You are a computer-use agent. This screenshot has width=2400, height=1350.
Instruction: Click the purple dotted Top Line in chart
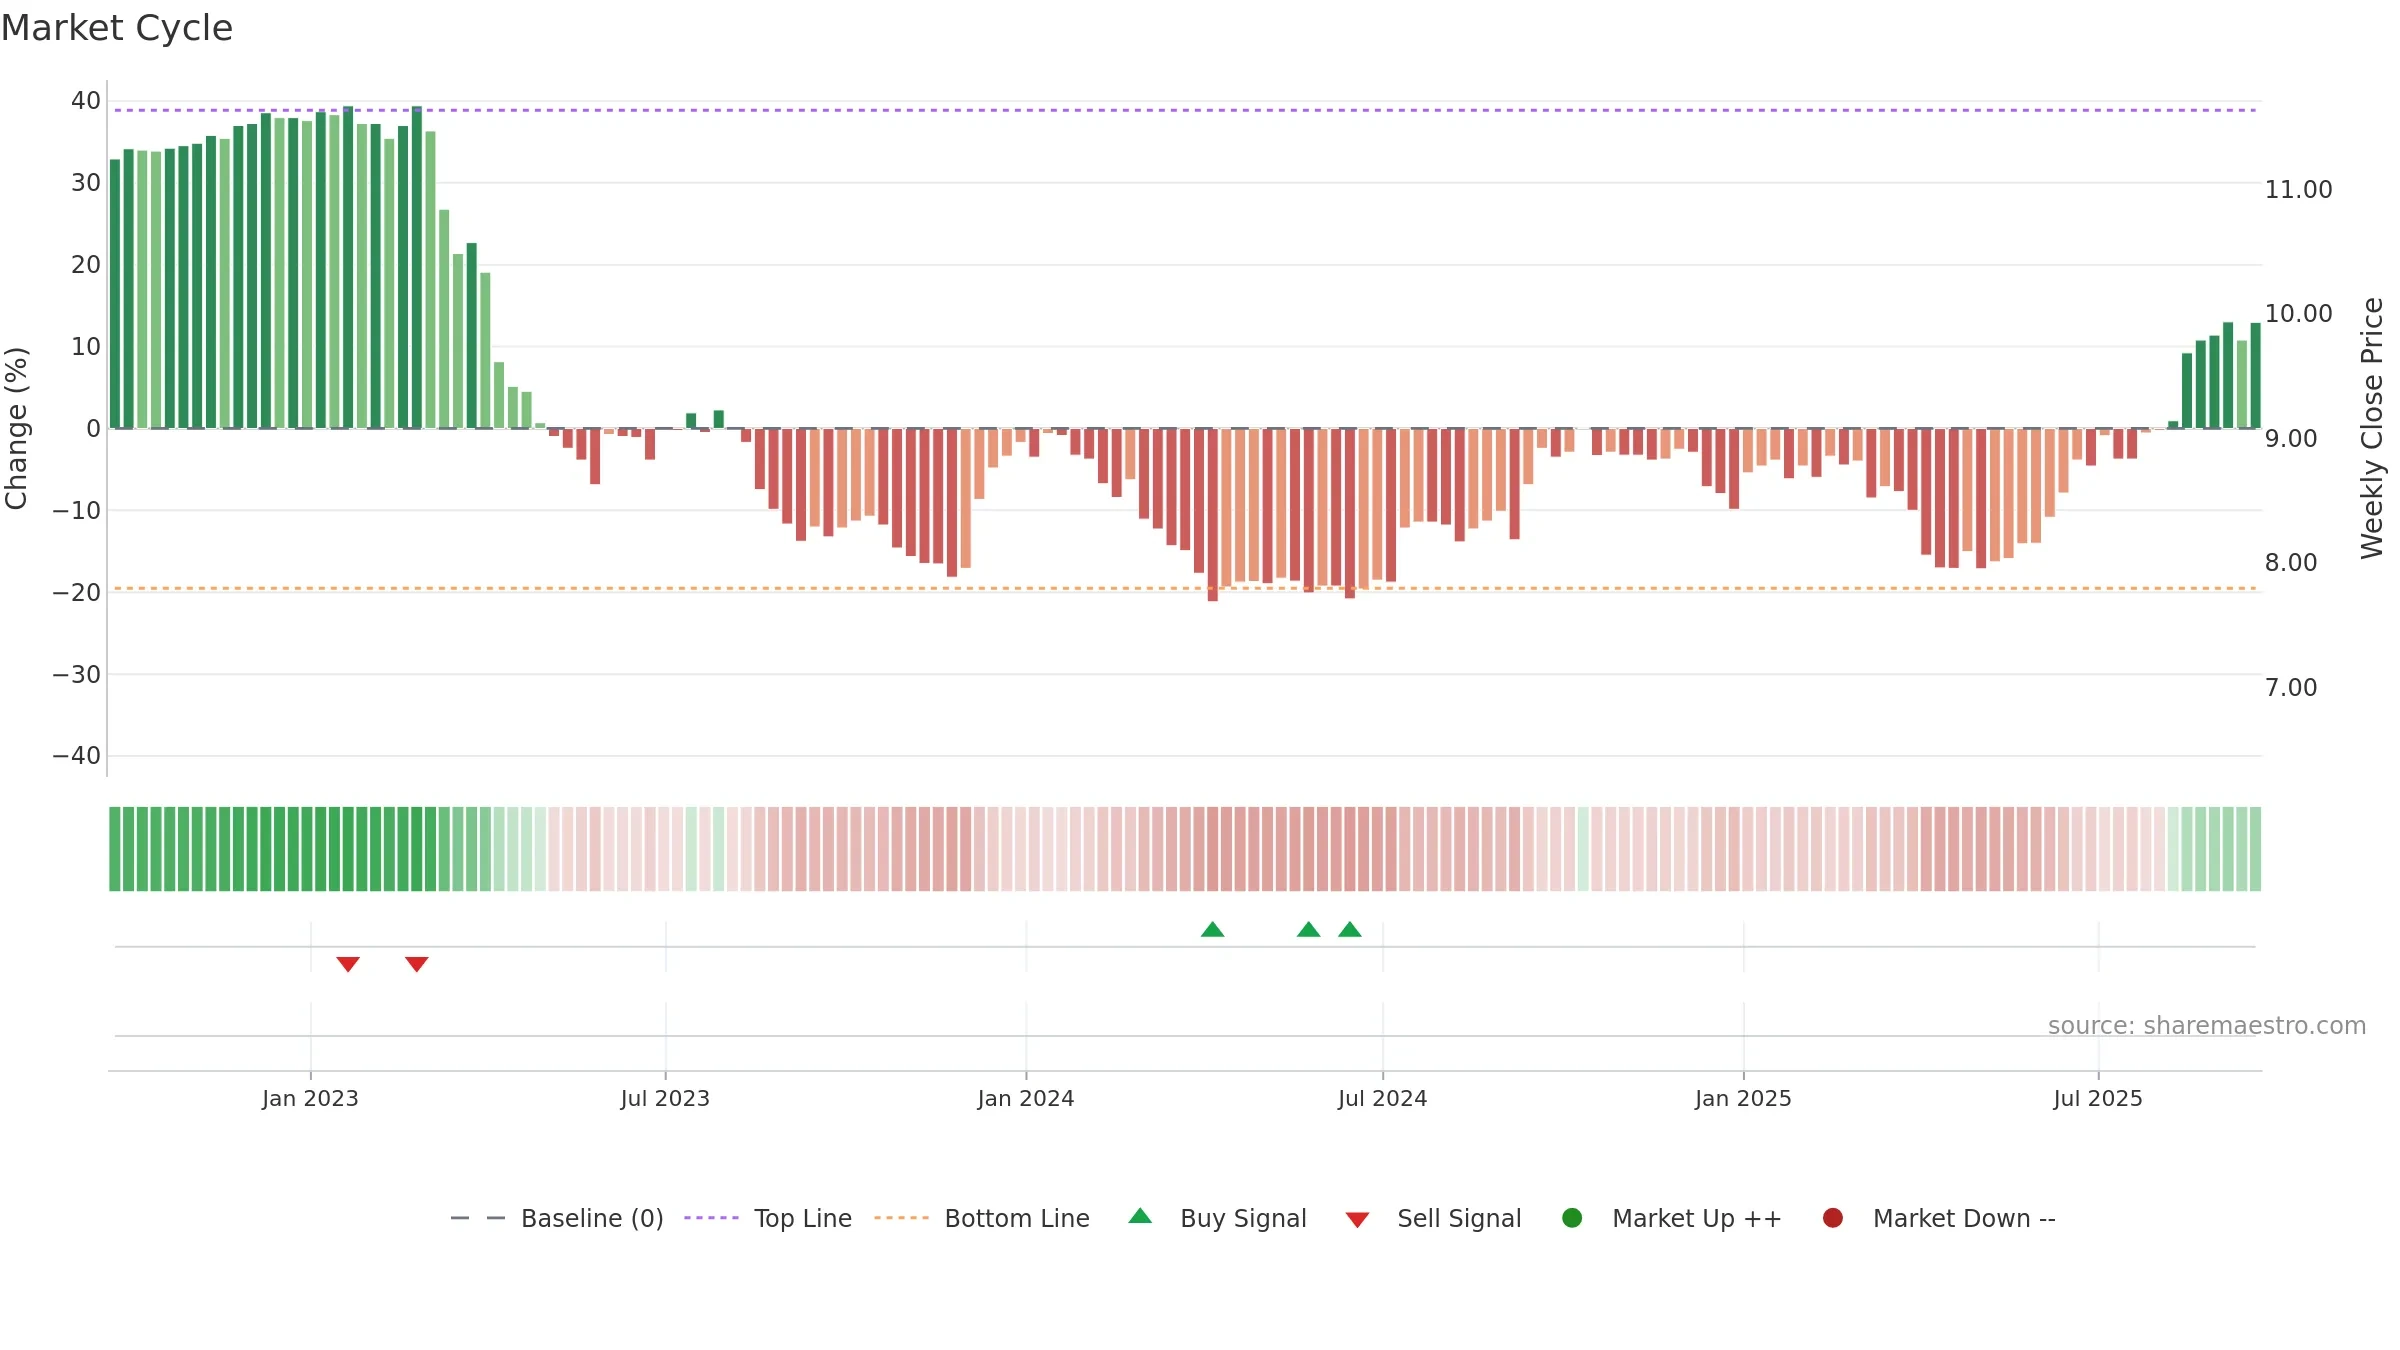(1185, 110)
